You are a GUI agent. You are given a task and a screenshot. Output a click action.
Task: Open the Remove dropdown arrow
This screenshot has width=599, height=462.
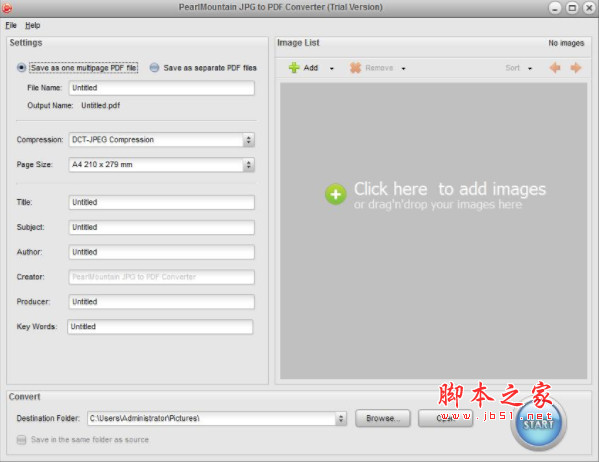[x=403, y=68]
